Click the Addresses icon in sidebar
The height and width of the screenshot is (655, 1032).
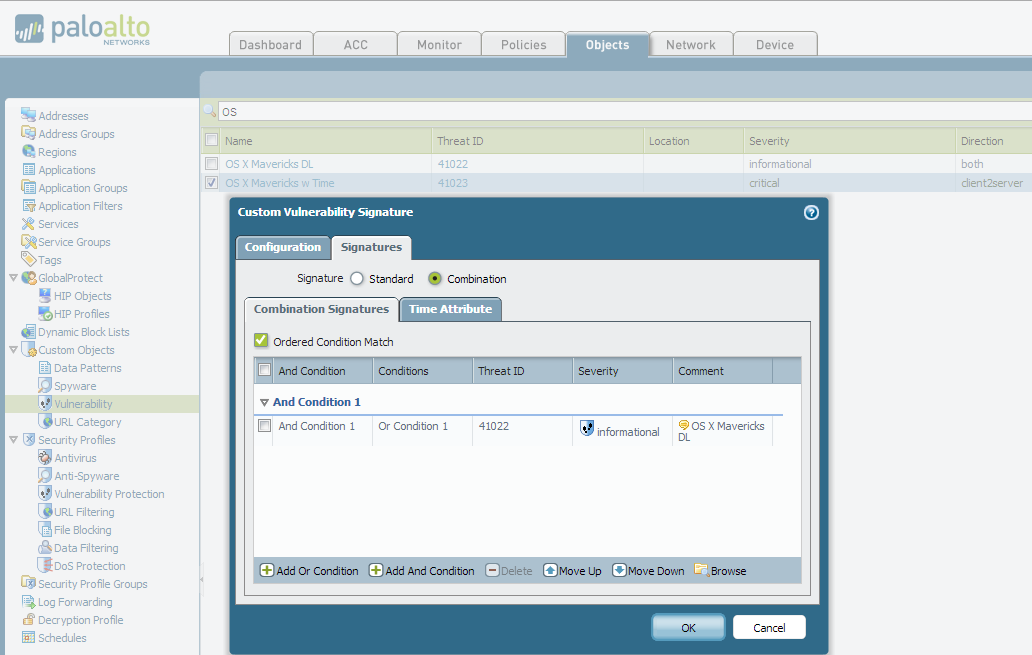pos(28,115)
